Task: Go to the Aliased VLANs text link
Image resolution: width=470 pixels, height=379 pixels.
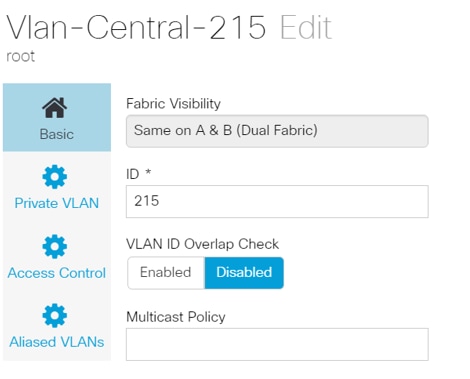Action: (57, 342)
